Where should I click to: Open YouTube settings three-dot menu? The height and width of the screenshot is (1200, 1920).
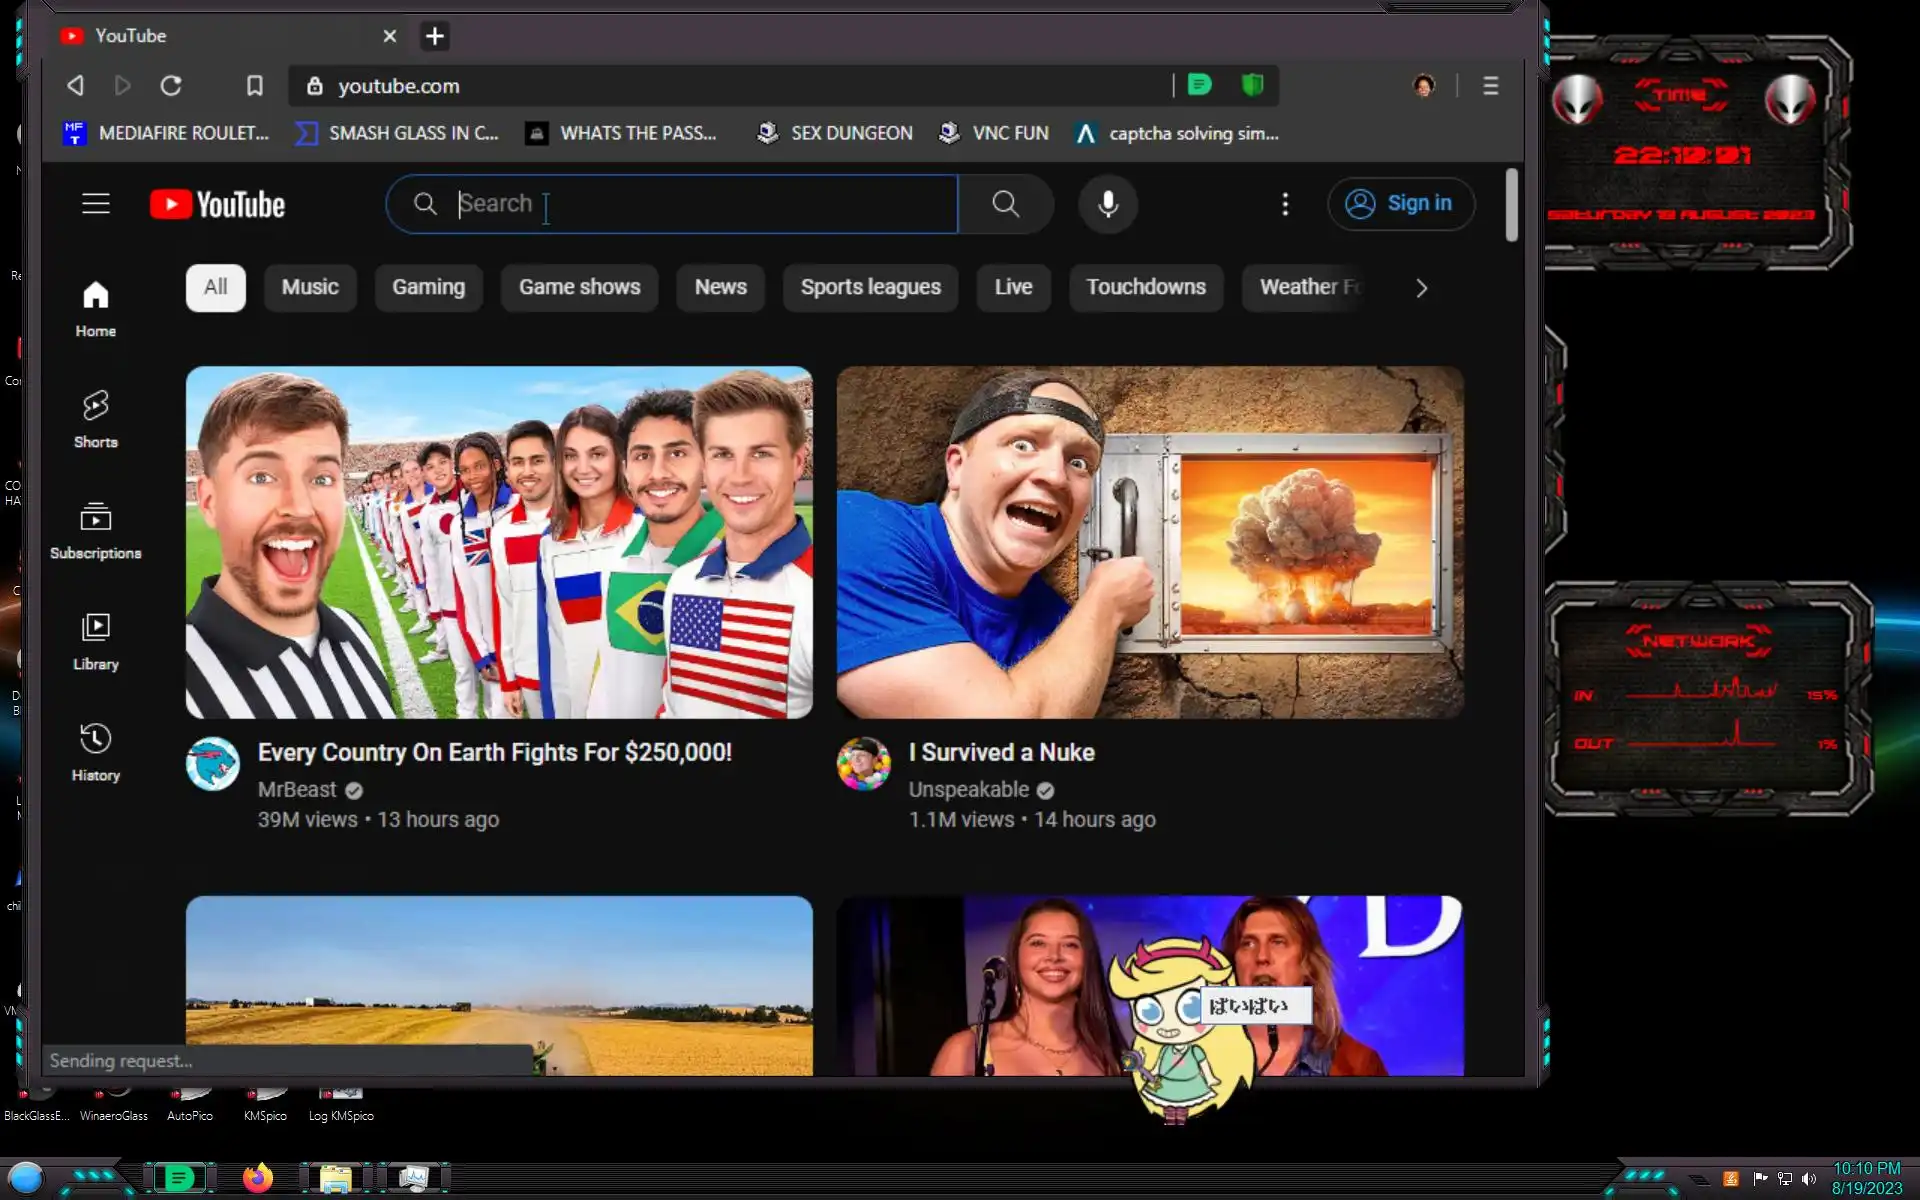click(x=1285, y=204)
